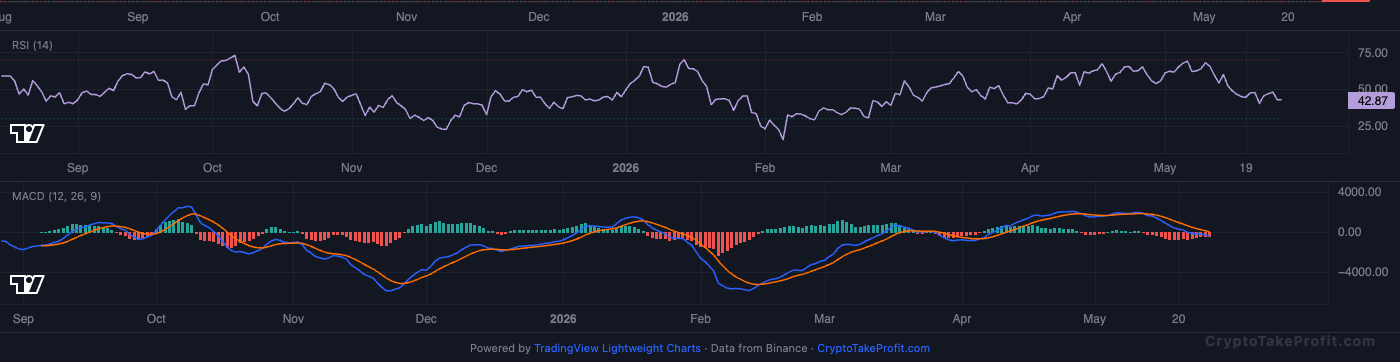The height and width of the screenshot is (362, 1400).
Task: Click the 'Data from Binance' footer text
Action: [x=759, y=348]
